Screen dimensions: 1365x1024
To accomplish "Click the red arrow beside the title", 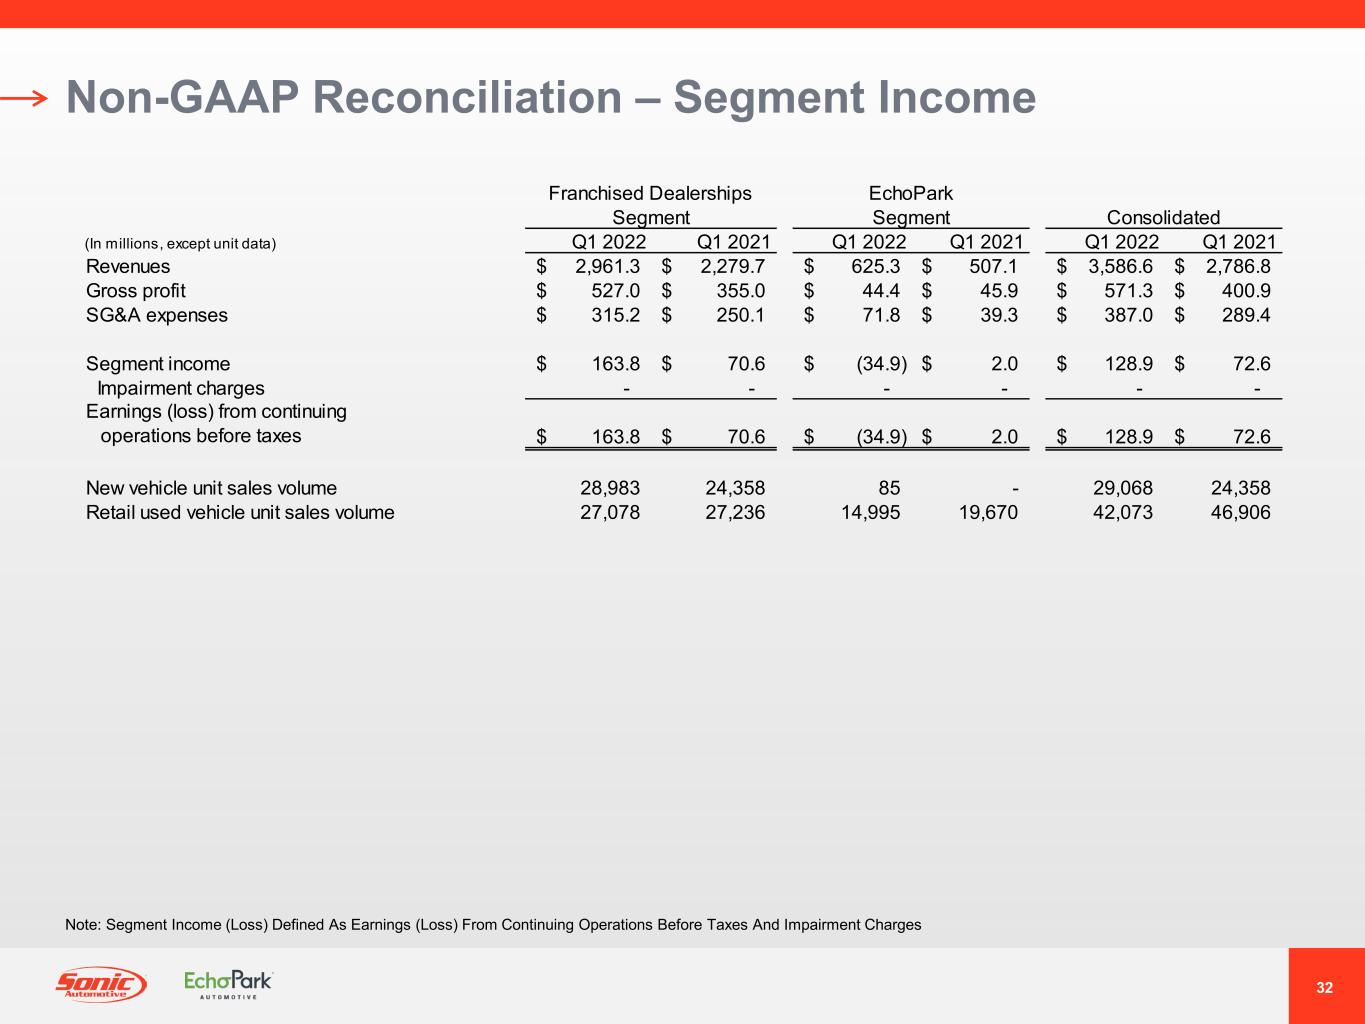I will [24, 98].
